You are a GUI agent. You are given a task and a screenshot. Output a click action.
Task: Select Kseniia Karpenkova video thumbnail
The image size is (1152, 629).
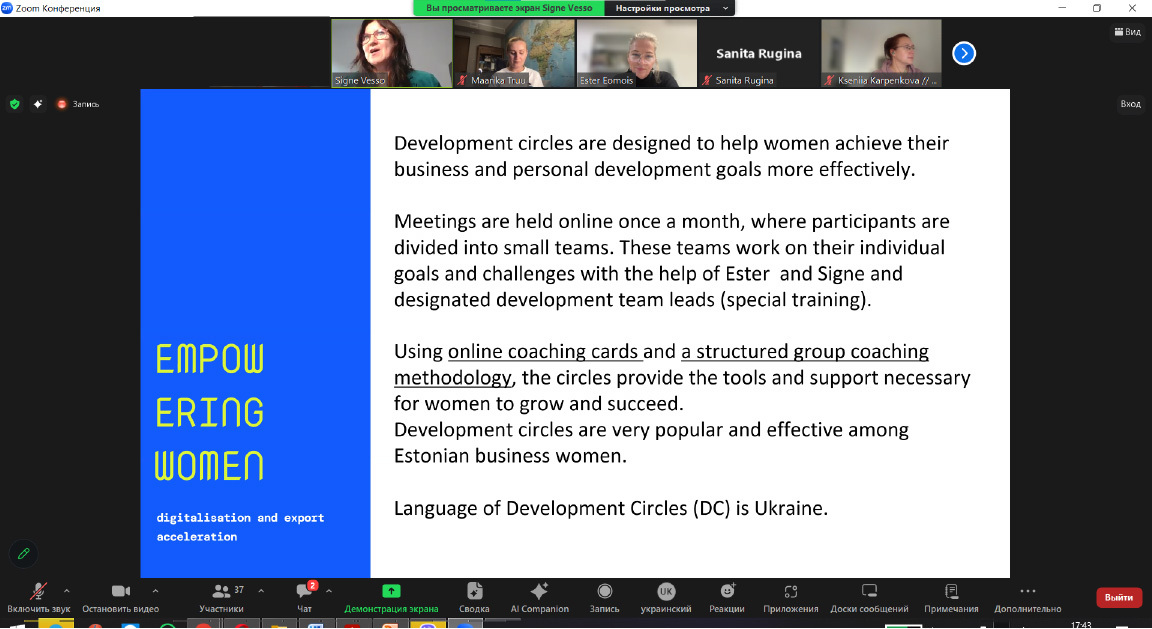tap(882, 53)
